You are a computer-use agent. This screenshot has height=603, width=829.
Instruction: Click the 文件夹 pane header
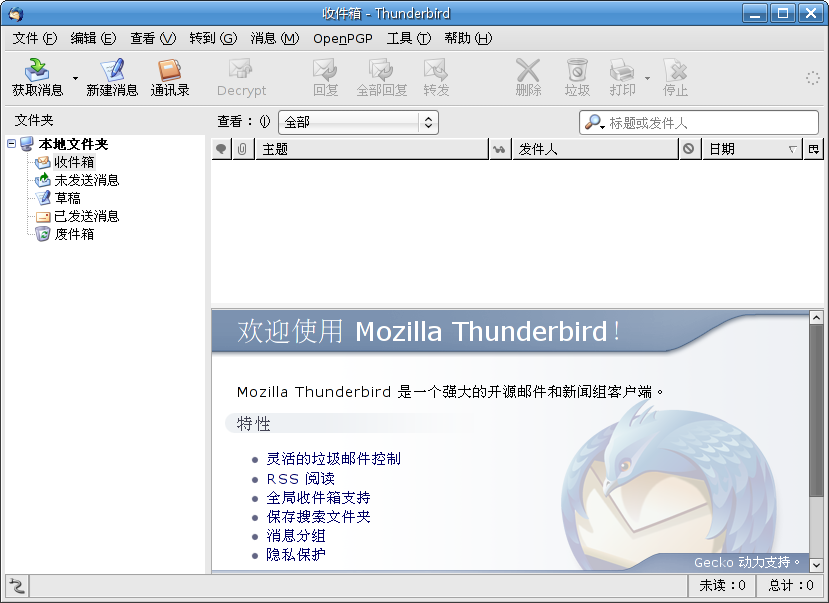[34, 120]
